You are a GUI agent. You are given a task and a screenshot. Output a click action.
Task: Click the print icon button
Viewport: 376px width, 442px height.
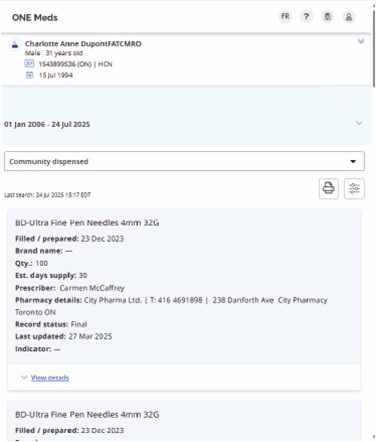[x=329, y=189]
